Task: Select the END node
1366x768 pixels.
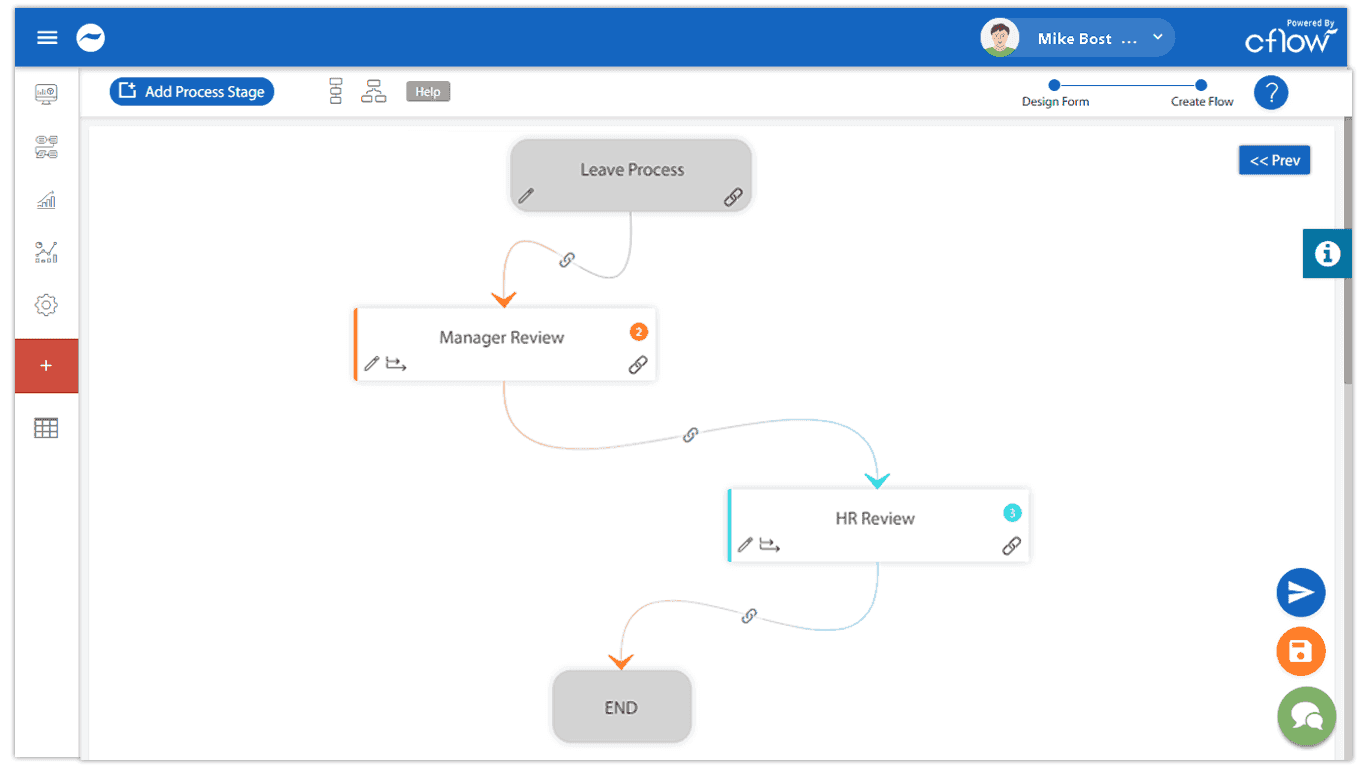Action: click(621, 706)
